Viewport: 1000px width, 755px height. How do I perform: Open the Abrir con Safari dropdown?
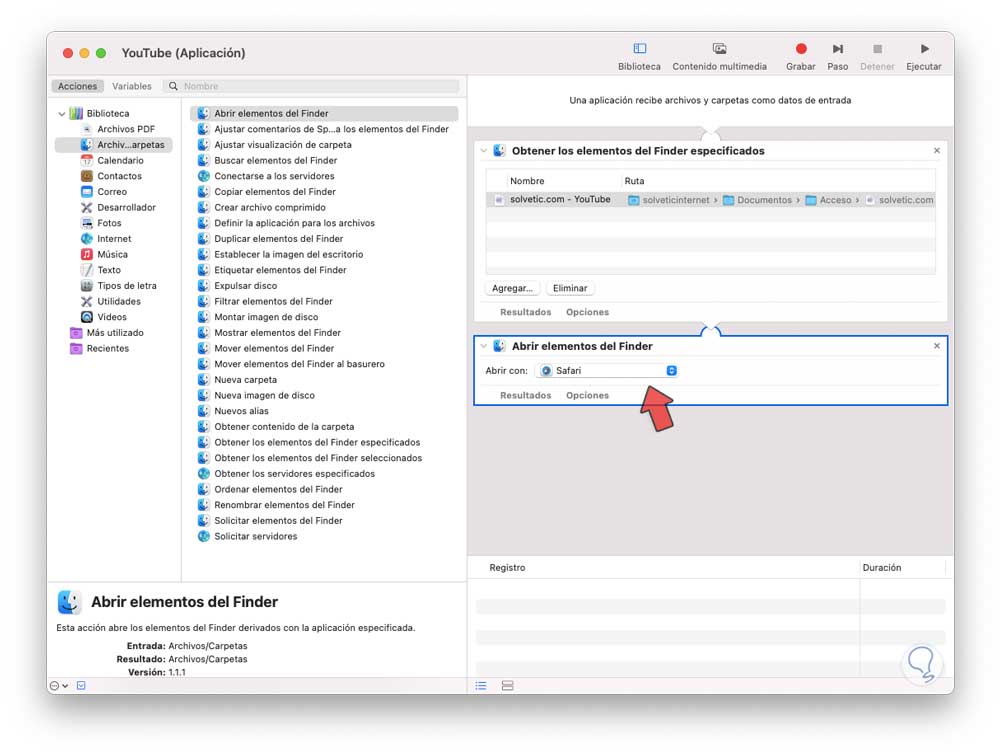tap(607, 370)
